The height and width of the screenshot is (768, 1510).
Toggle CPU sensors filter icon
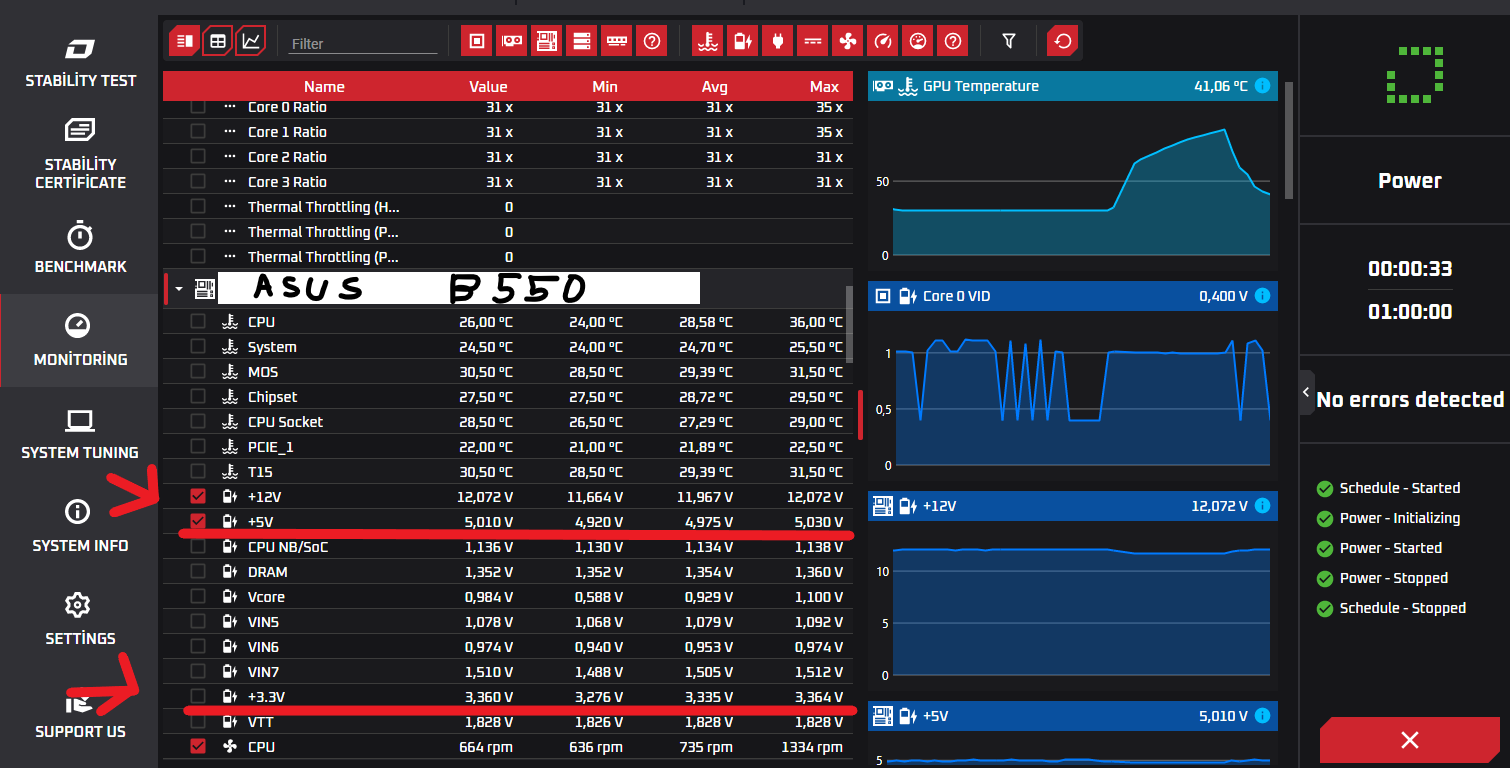coord(477,41)
